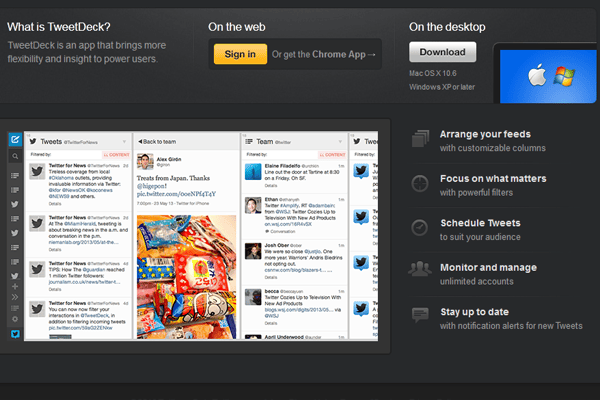Viewport: 600px width, 400px height.
Task: Open settings gear in TweetDeck sidebar
Action: pos(15,319)
